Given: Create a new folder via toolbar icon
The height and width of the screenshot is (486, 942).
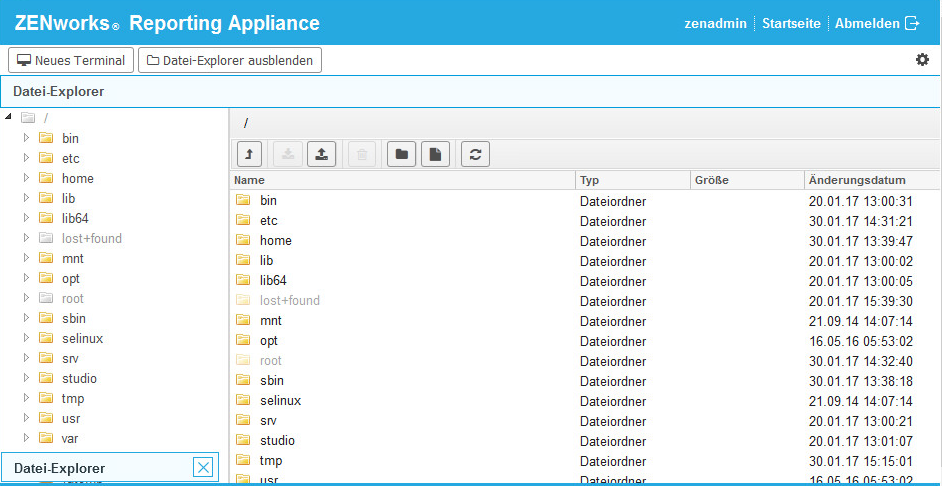Looking at the screenshot, I should (x=401, y=154).
